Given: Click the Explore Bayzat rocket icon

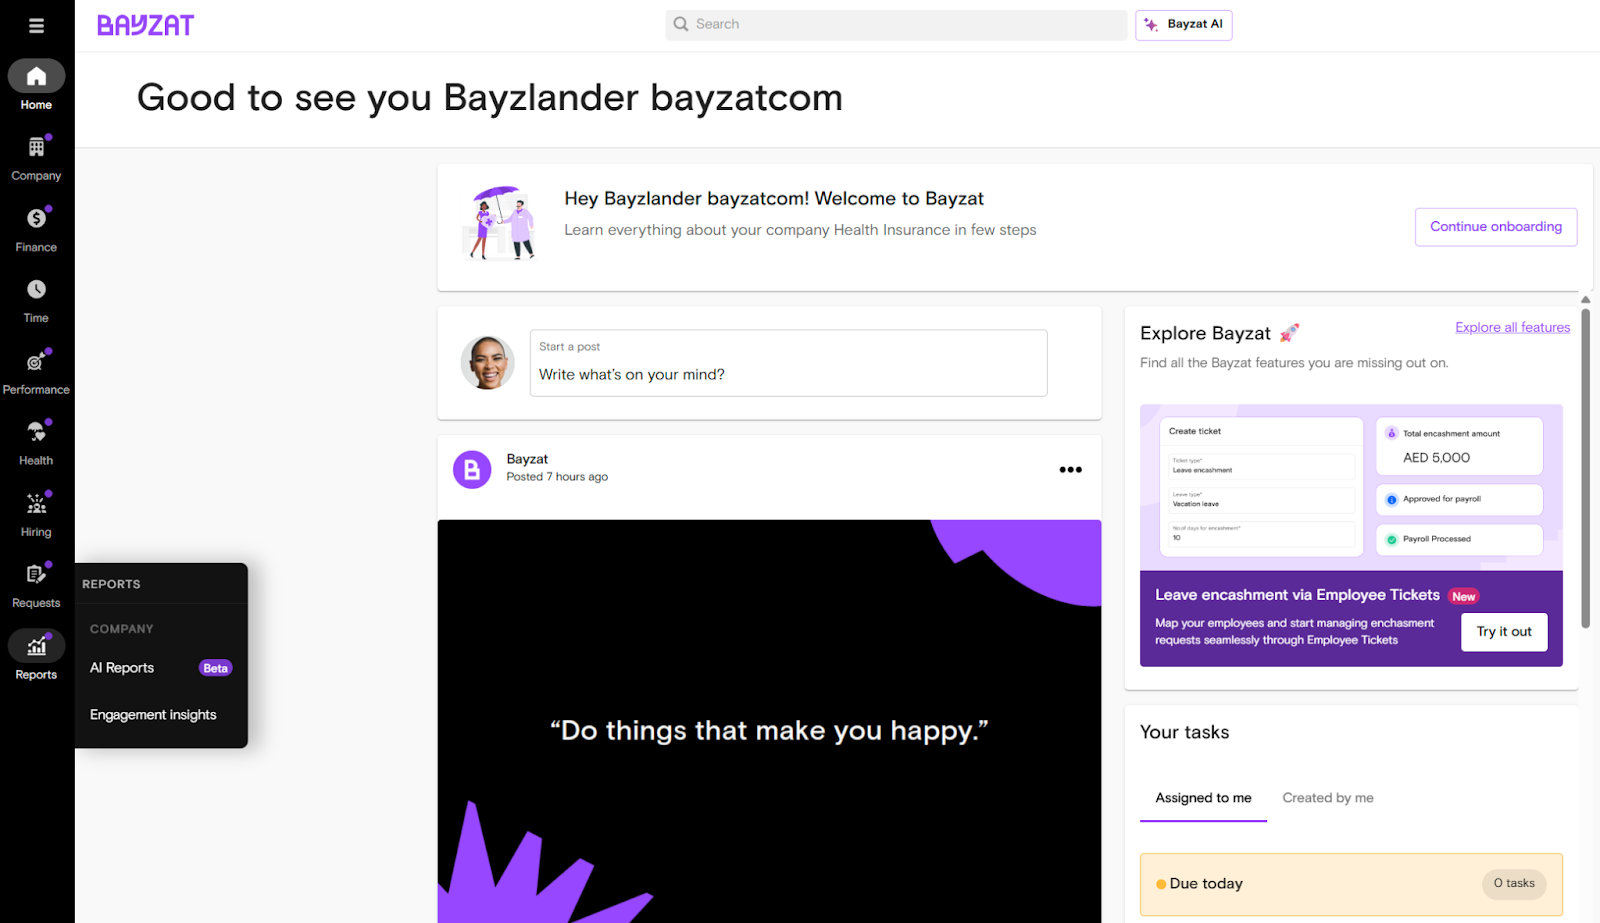Looking at the screenshot, I should [1290, 332].
